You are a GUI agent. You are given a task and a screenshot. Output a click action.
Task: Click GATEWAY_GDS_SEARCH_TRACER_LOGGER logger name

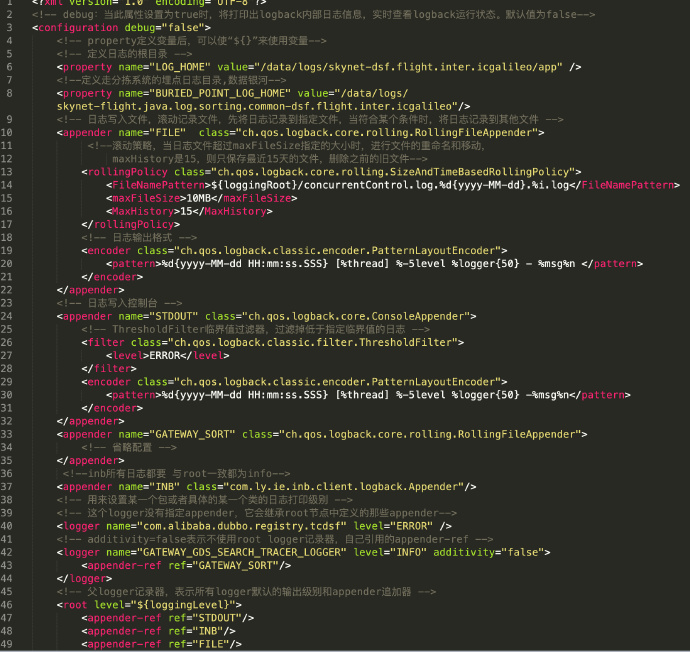tap(242, 552)
